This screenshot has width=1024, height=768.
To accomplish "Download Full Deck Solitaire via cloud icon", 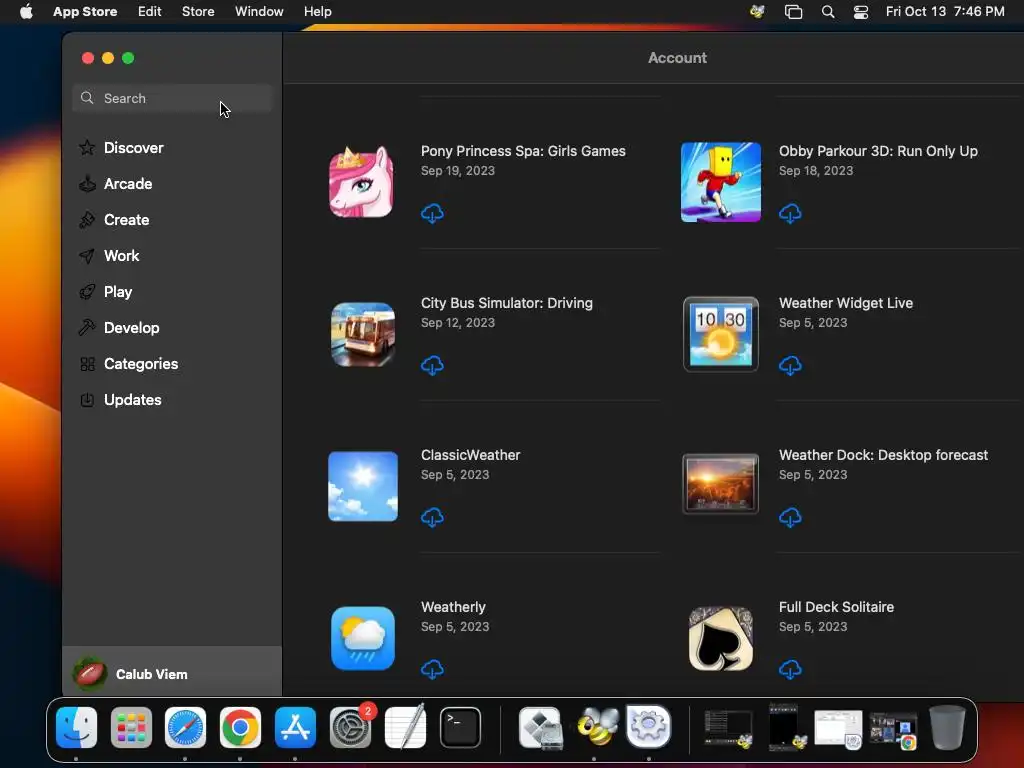I will [790, 669].
